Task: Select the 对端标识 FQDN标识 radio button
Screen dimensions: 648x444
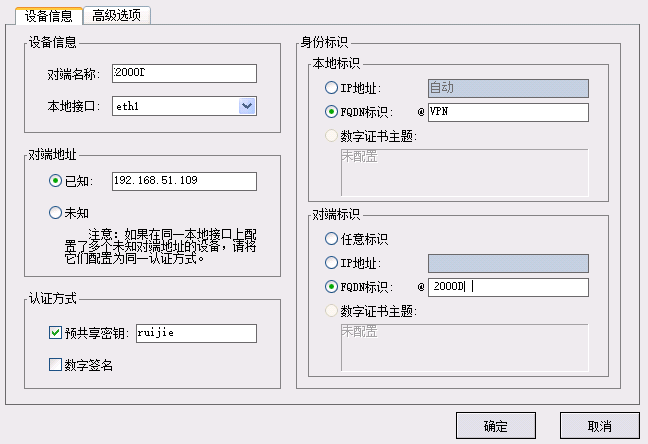Action: tap(331, 286)
